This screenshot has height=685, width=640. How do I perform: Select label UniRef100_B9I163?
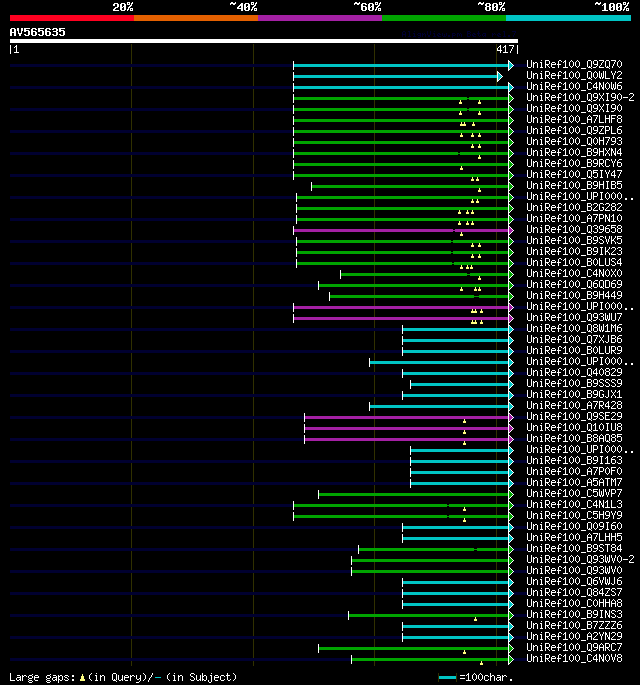(574, 460)
